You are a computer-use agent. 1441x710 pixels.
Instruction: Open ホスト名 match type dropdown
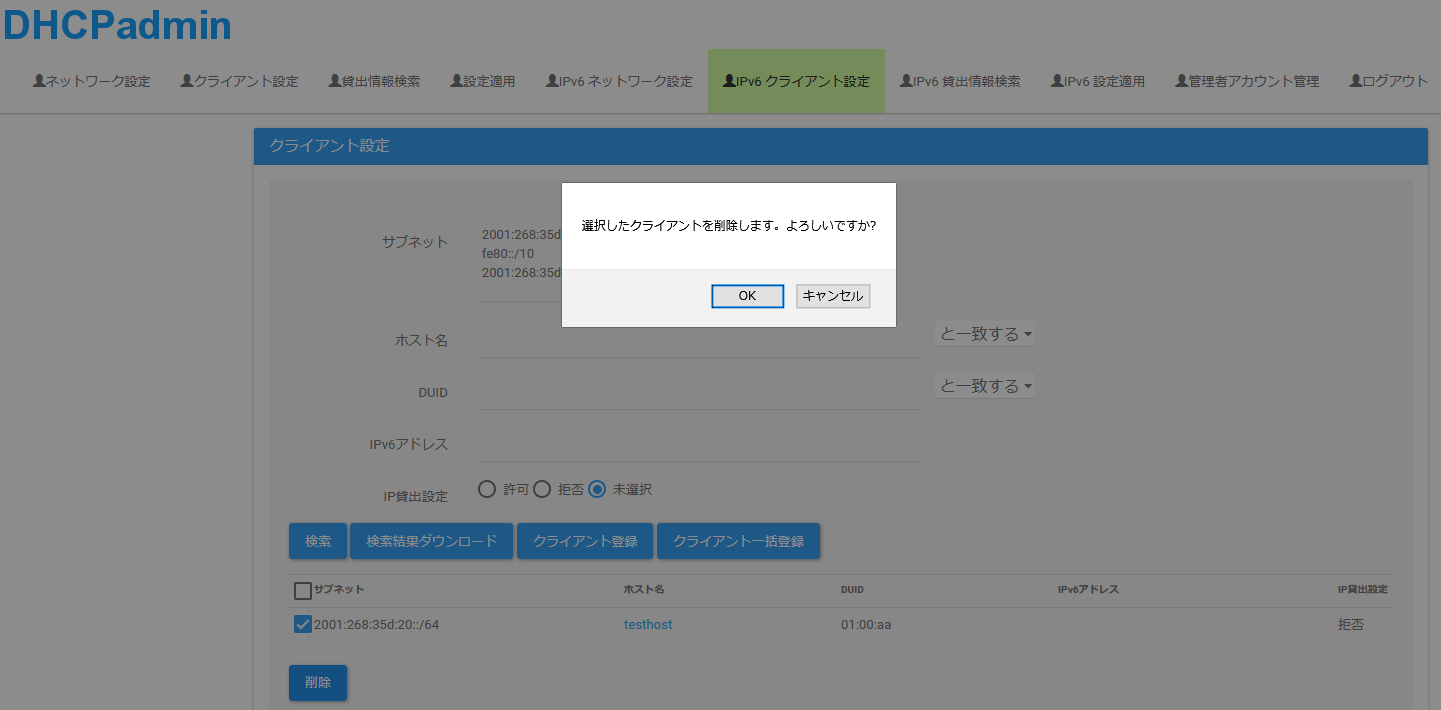tap(985, 334)
